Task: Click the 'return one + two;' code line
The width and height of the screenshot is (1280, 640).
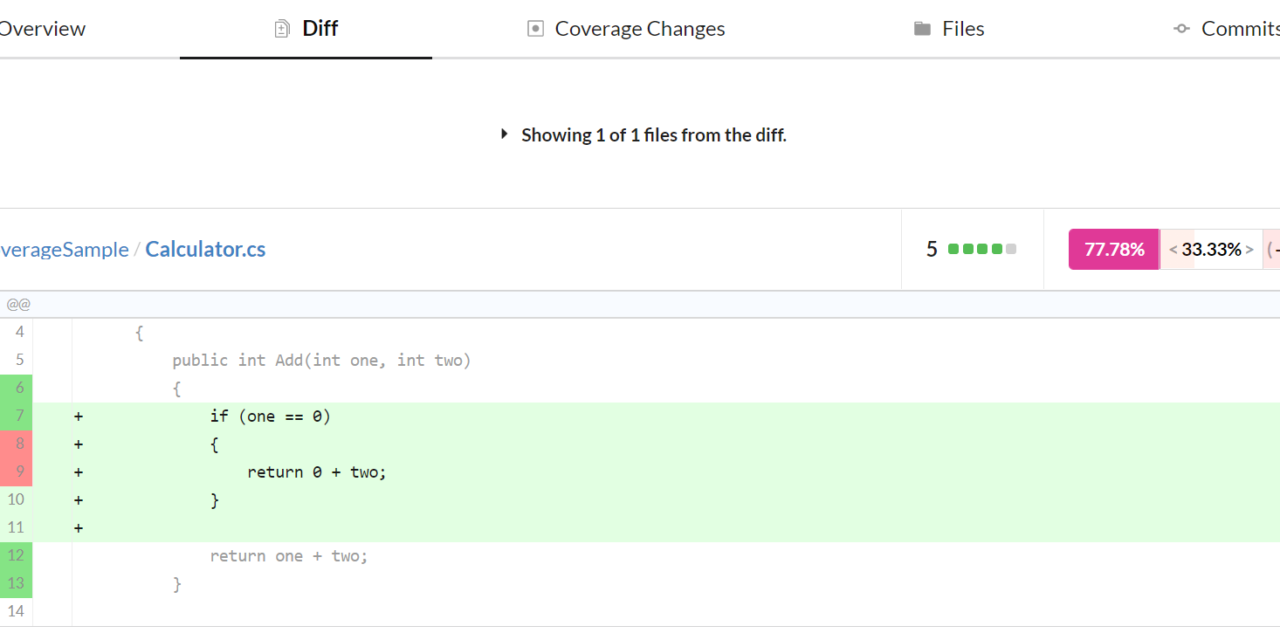Action: (x=289, y=556)
